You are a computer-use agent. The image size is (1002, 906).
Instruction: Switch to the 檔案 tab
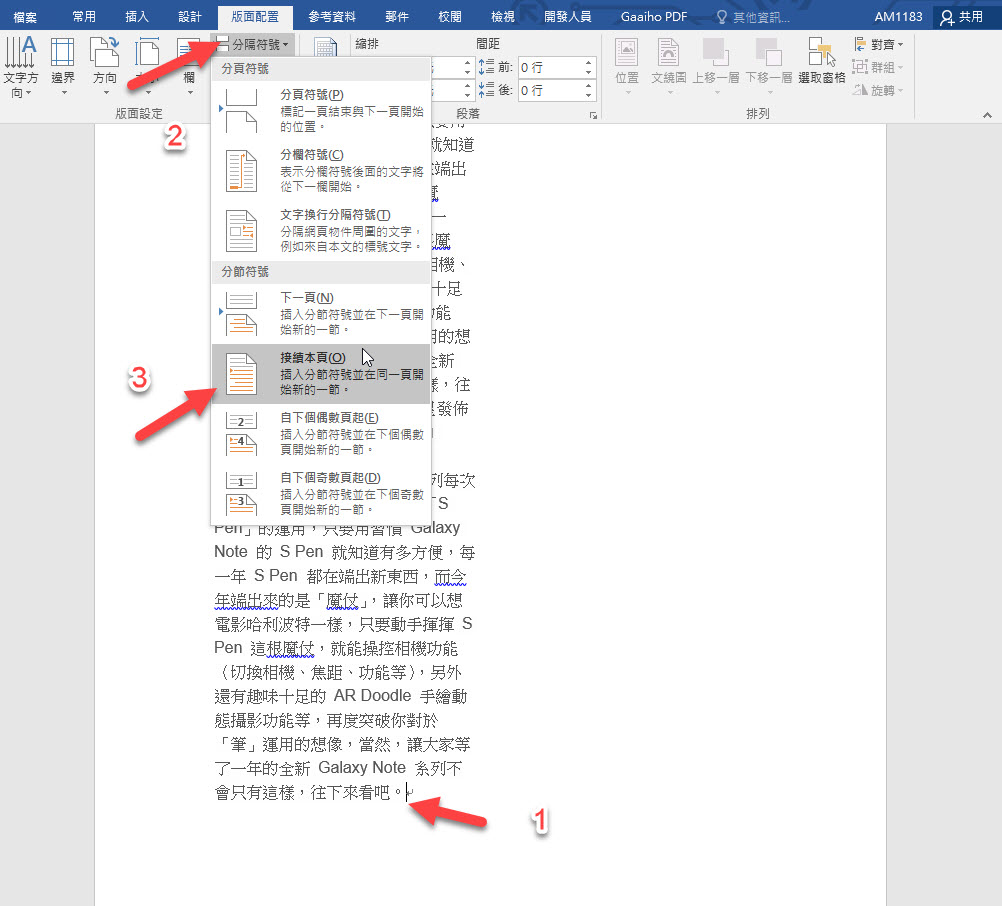tap(25, 17)
